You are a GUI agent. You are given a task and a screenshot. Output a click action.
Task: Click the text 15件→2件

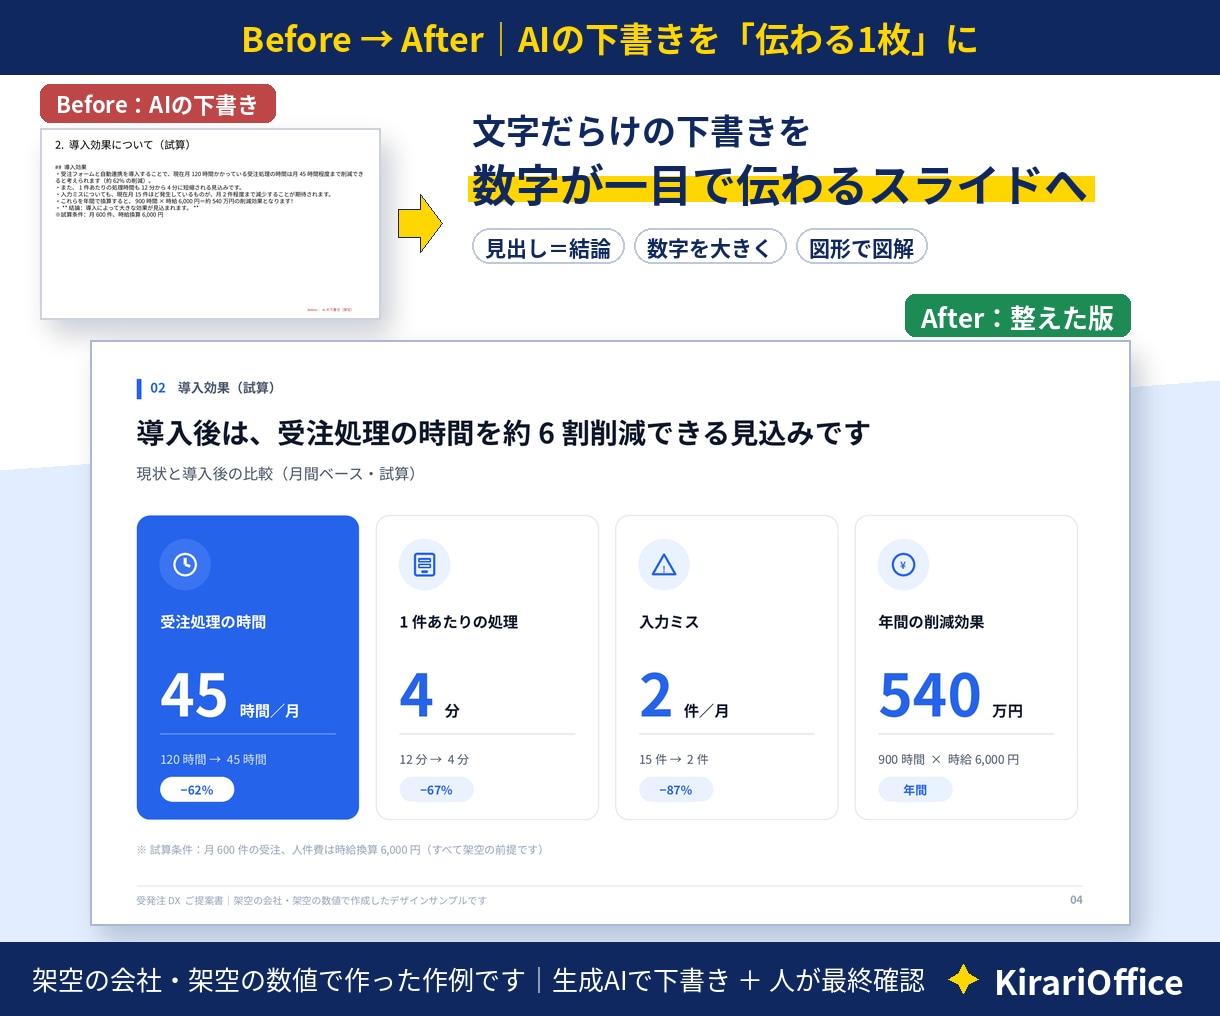(x=674, y=760)
